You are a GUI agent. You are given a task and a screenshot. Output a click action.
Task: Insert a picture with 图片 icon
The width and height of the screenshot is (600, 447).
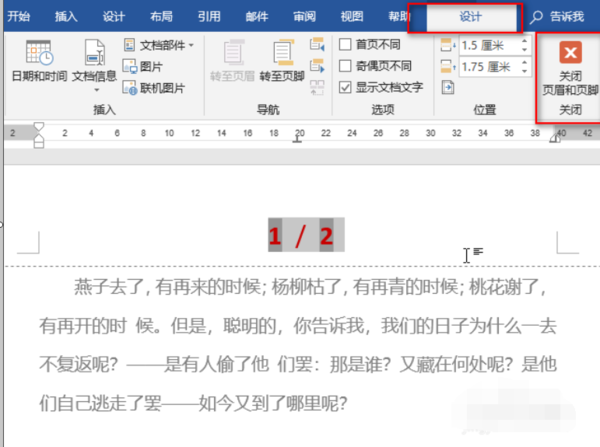(129, 67)
